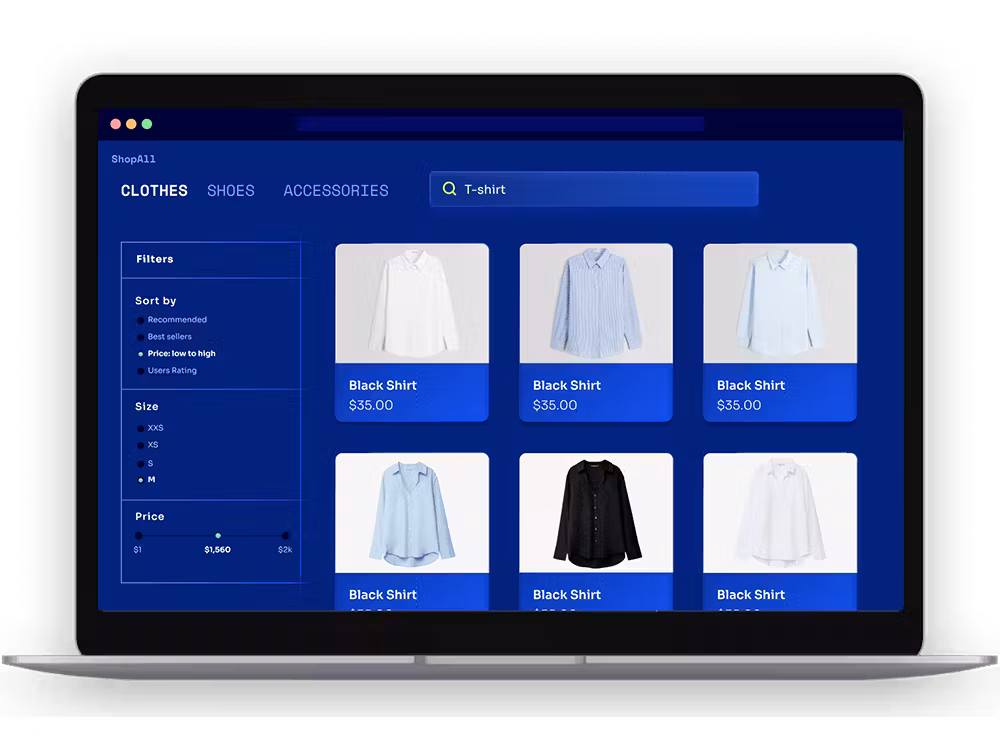Switch to the SHOES tab

(x=231, y=191)
